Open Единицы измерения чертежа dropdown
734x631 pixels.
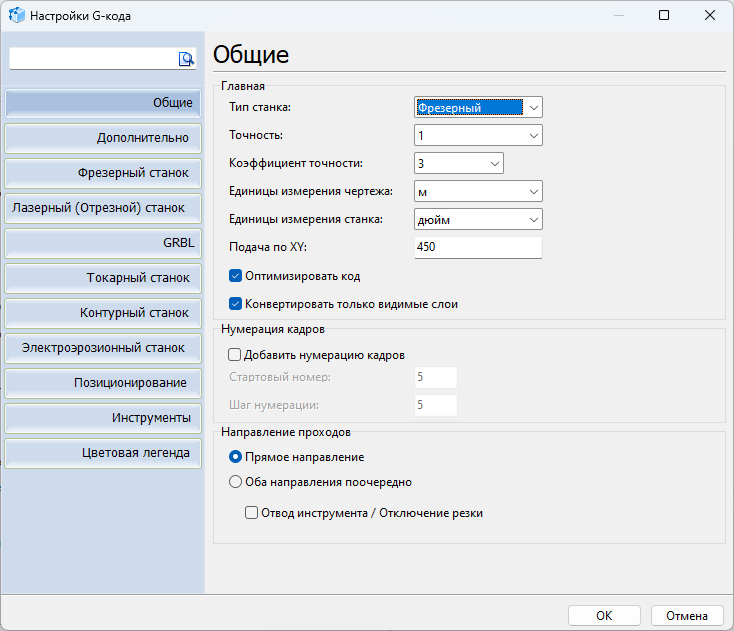pos(478,191)
